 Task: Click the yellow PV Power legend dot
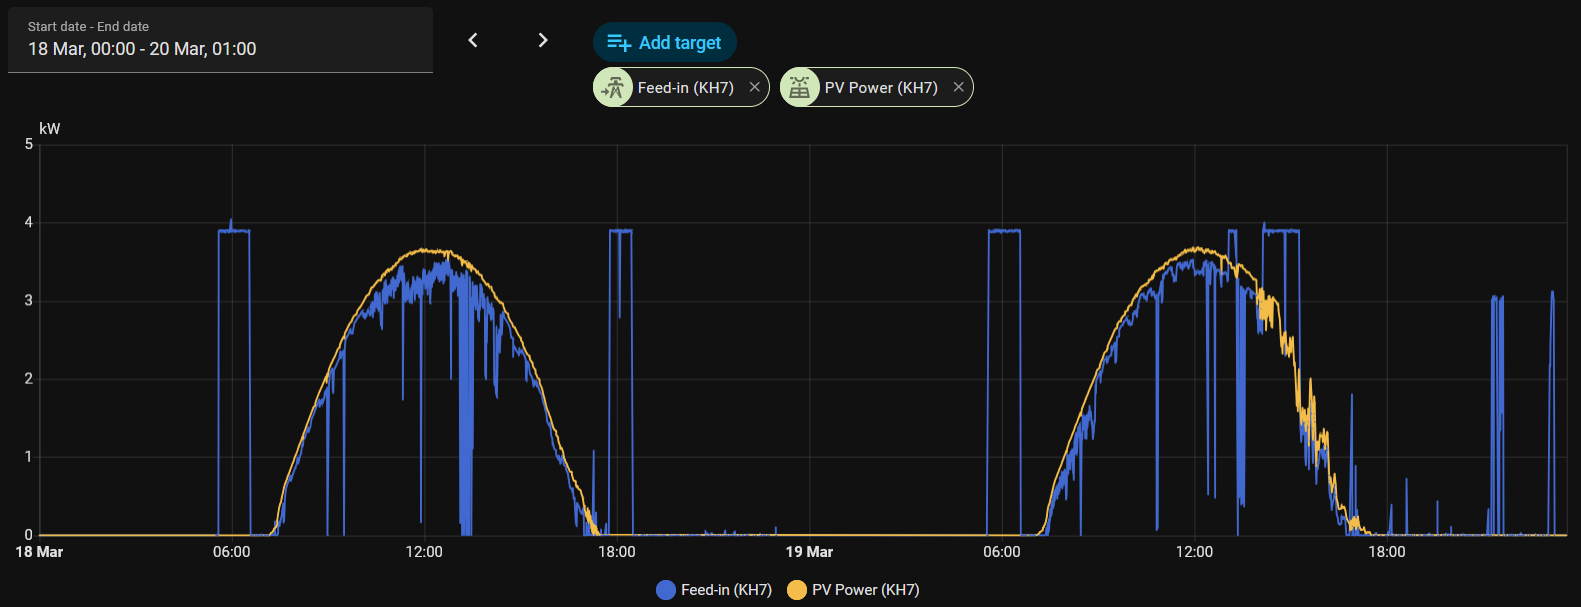click(x=797, y=590)
